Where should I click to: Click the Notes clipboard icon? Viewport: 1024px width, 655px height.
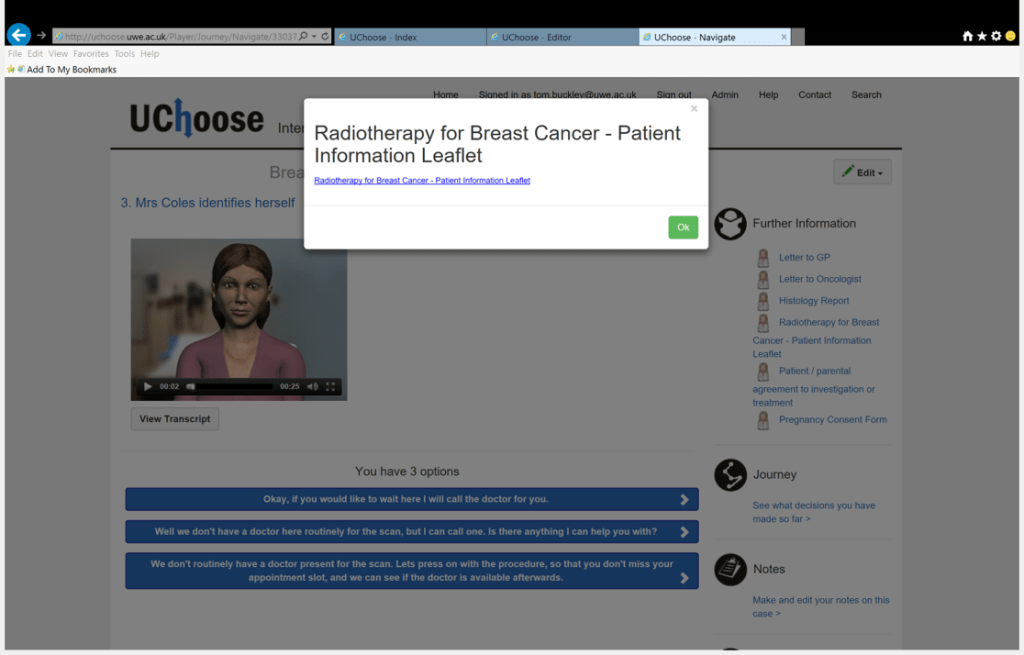(x=731, y=569)
